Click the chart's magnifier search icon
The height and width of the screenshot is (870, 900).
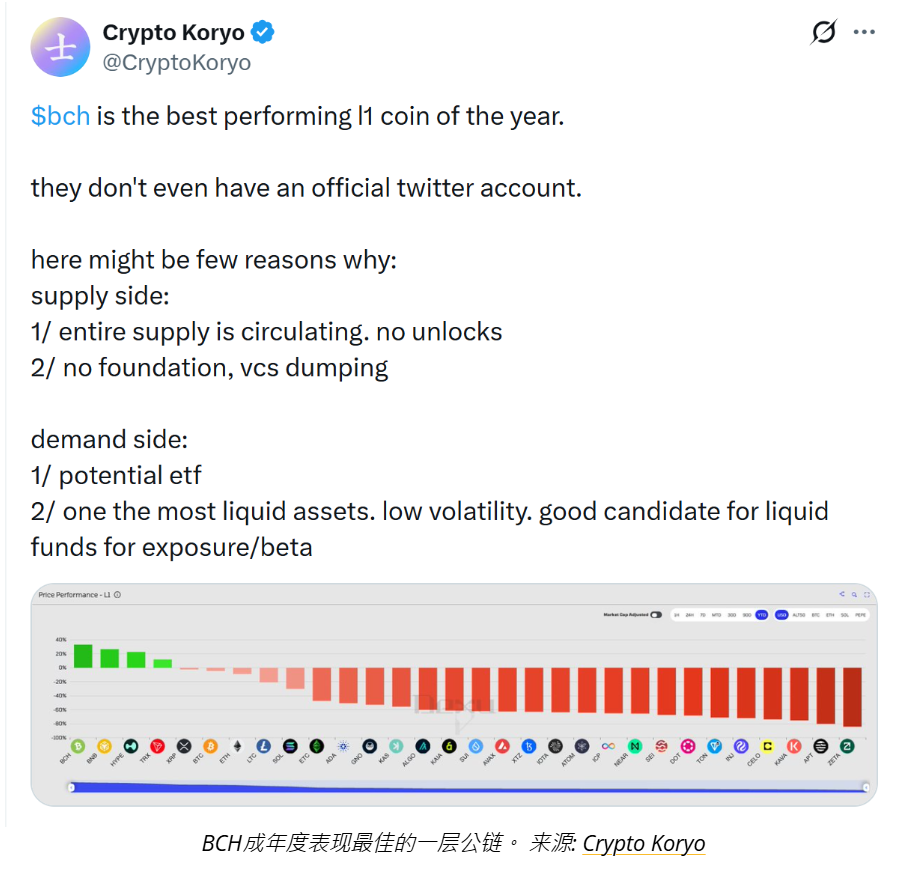854,594
